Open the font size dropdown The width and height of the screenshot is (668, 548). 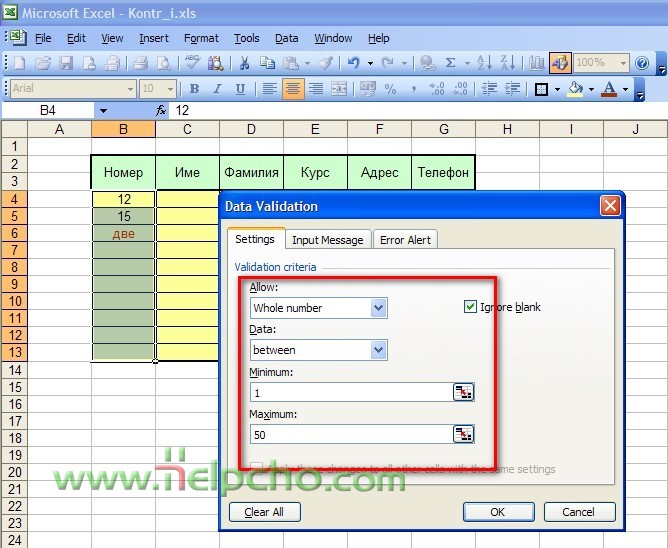pyautogui.click(x=171, y=89)
